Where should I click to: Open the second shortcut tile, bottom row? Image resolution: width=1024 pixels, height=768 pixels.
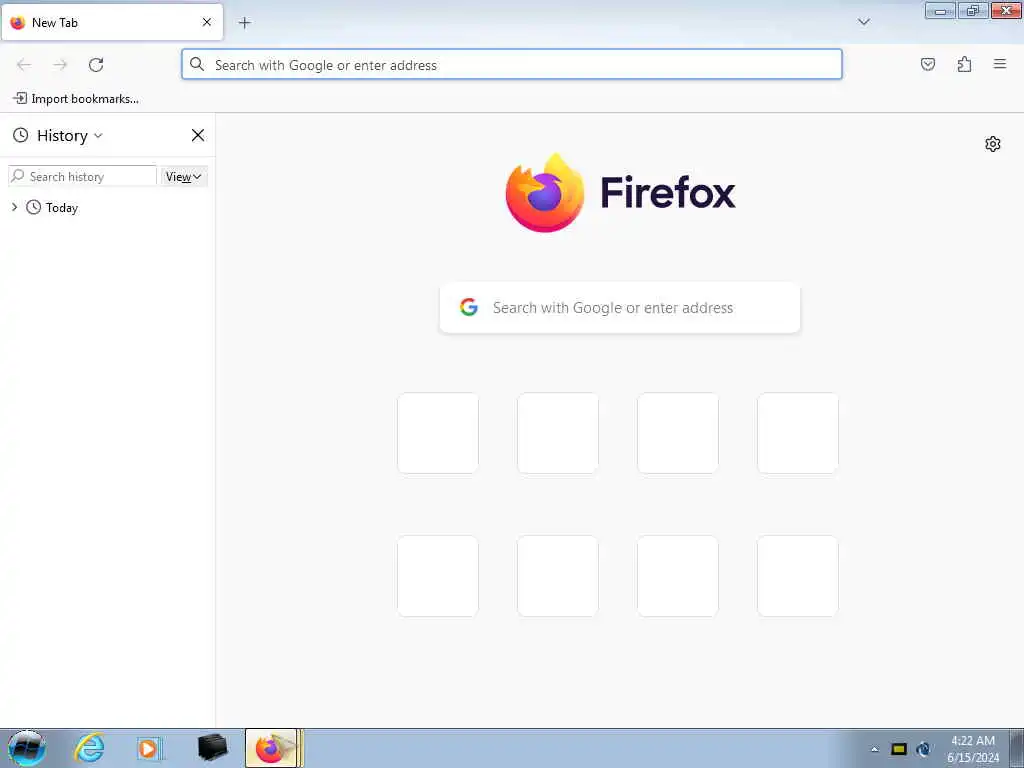coord(558,576)
